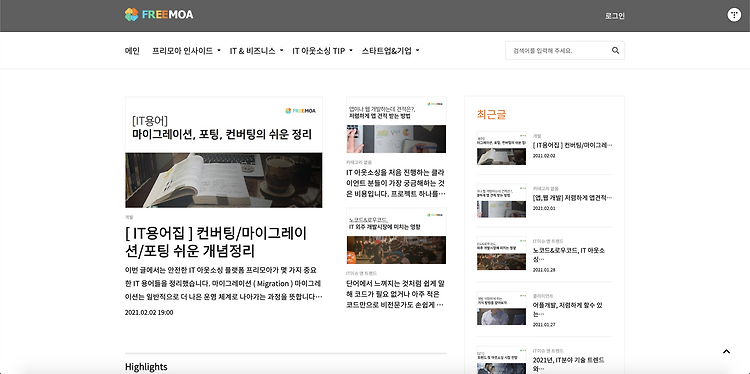Click the scroll-to-top arrow icon
750x374 pixels.
coord(726,352)
